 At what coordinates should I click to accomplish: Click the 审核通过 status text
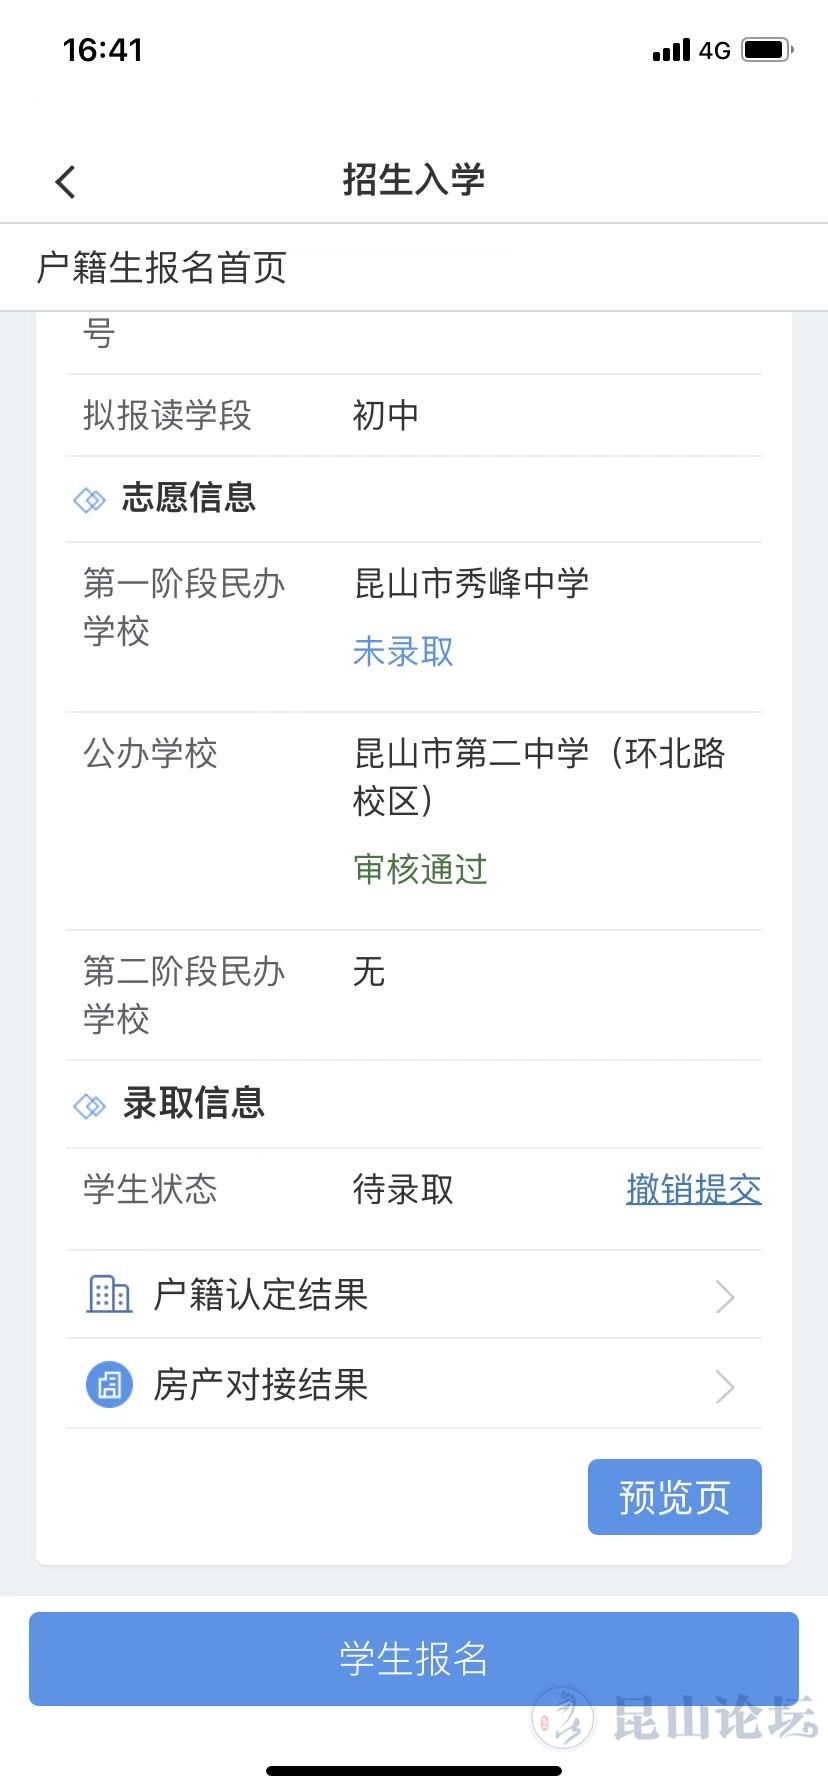420,869
